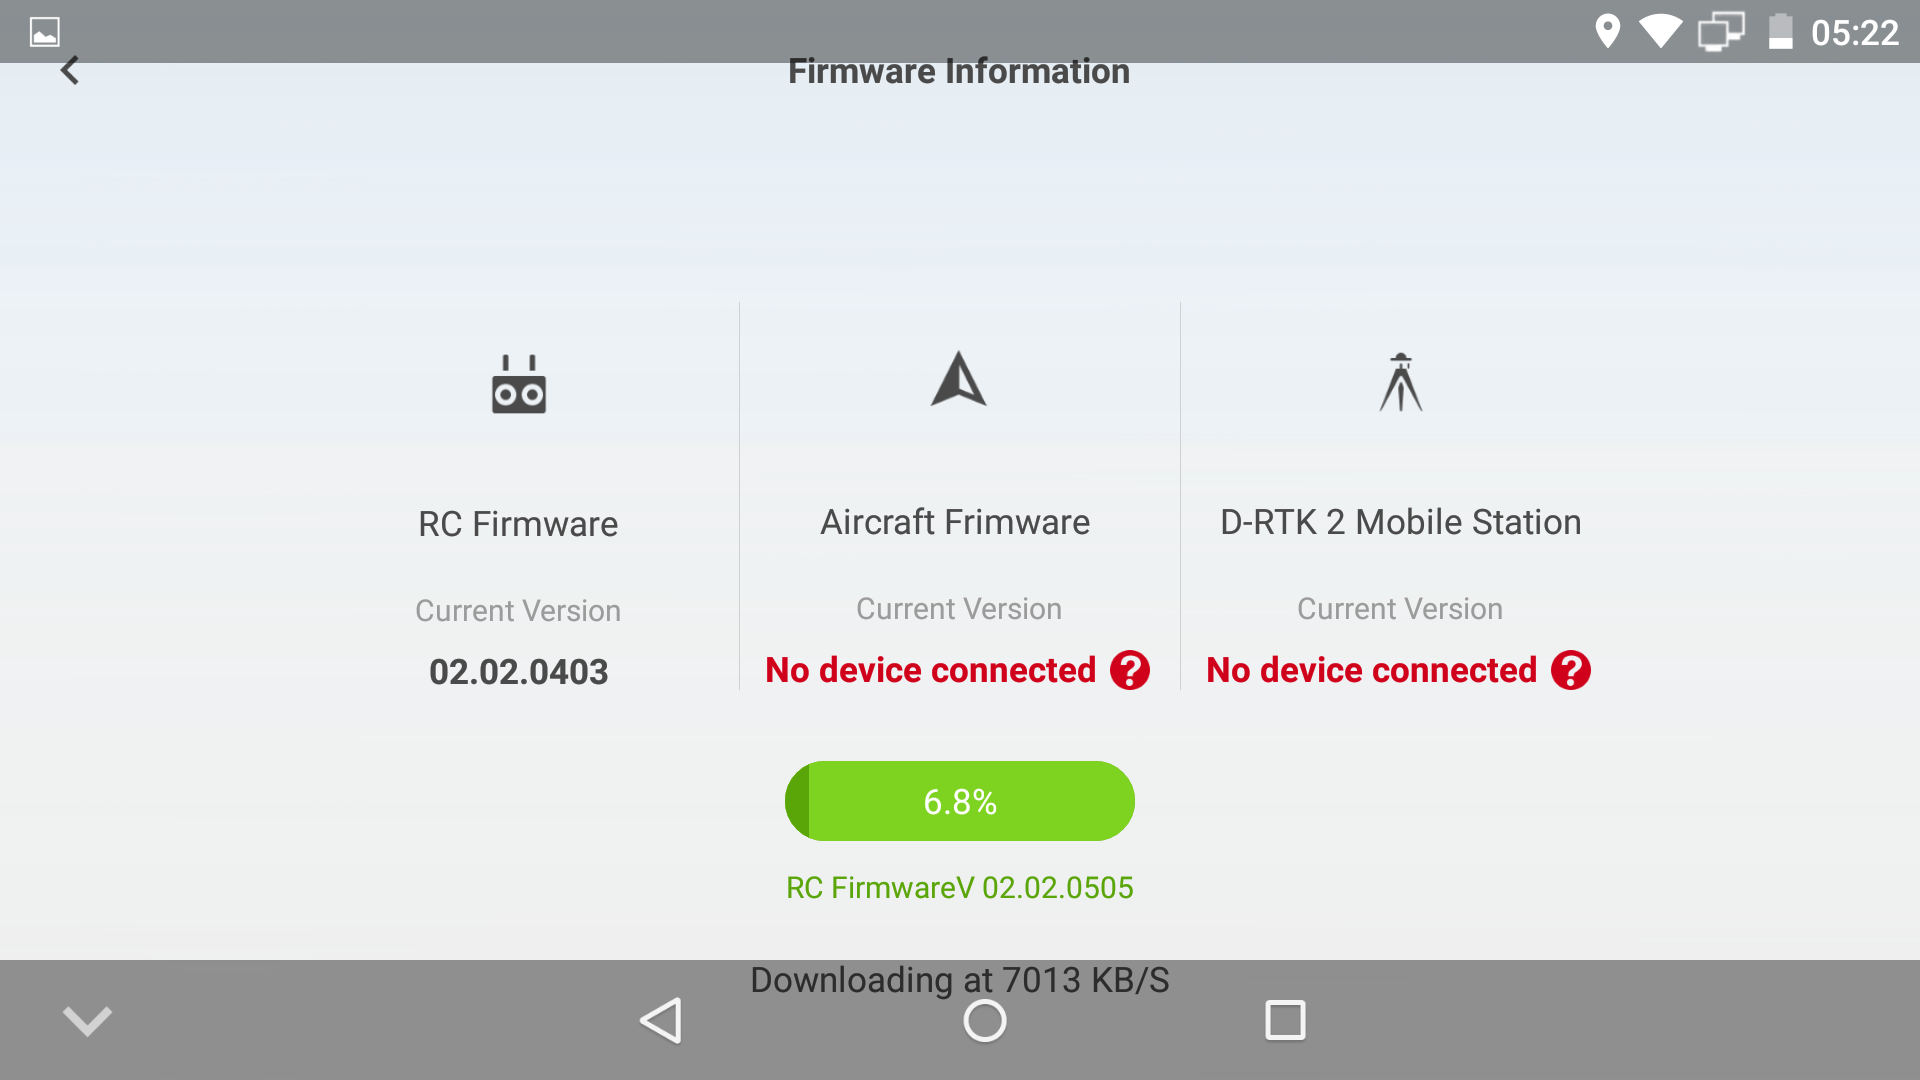Click the Aircraft Frimware heading
The image size is (1920, 1080).
(x=955, y=522)
